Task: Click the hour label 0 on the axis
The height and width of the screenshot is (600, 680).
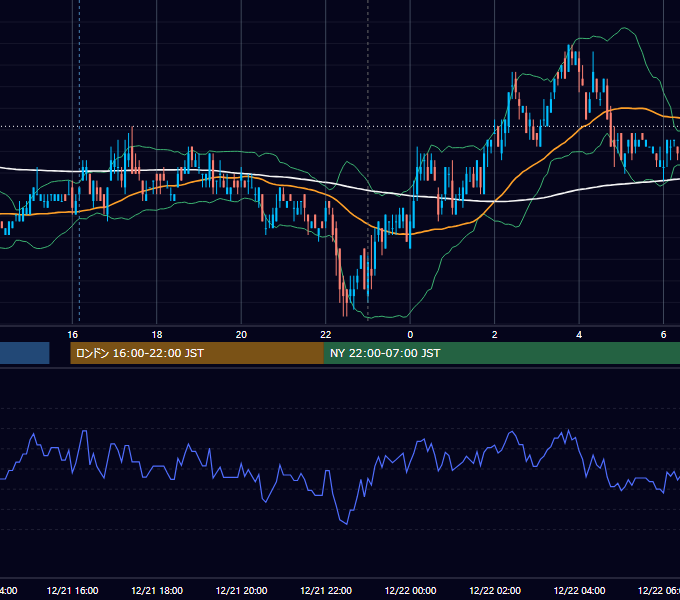Action: 410,335
